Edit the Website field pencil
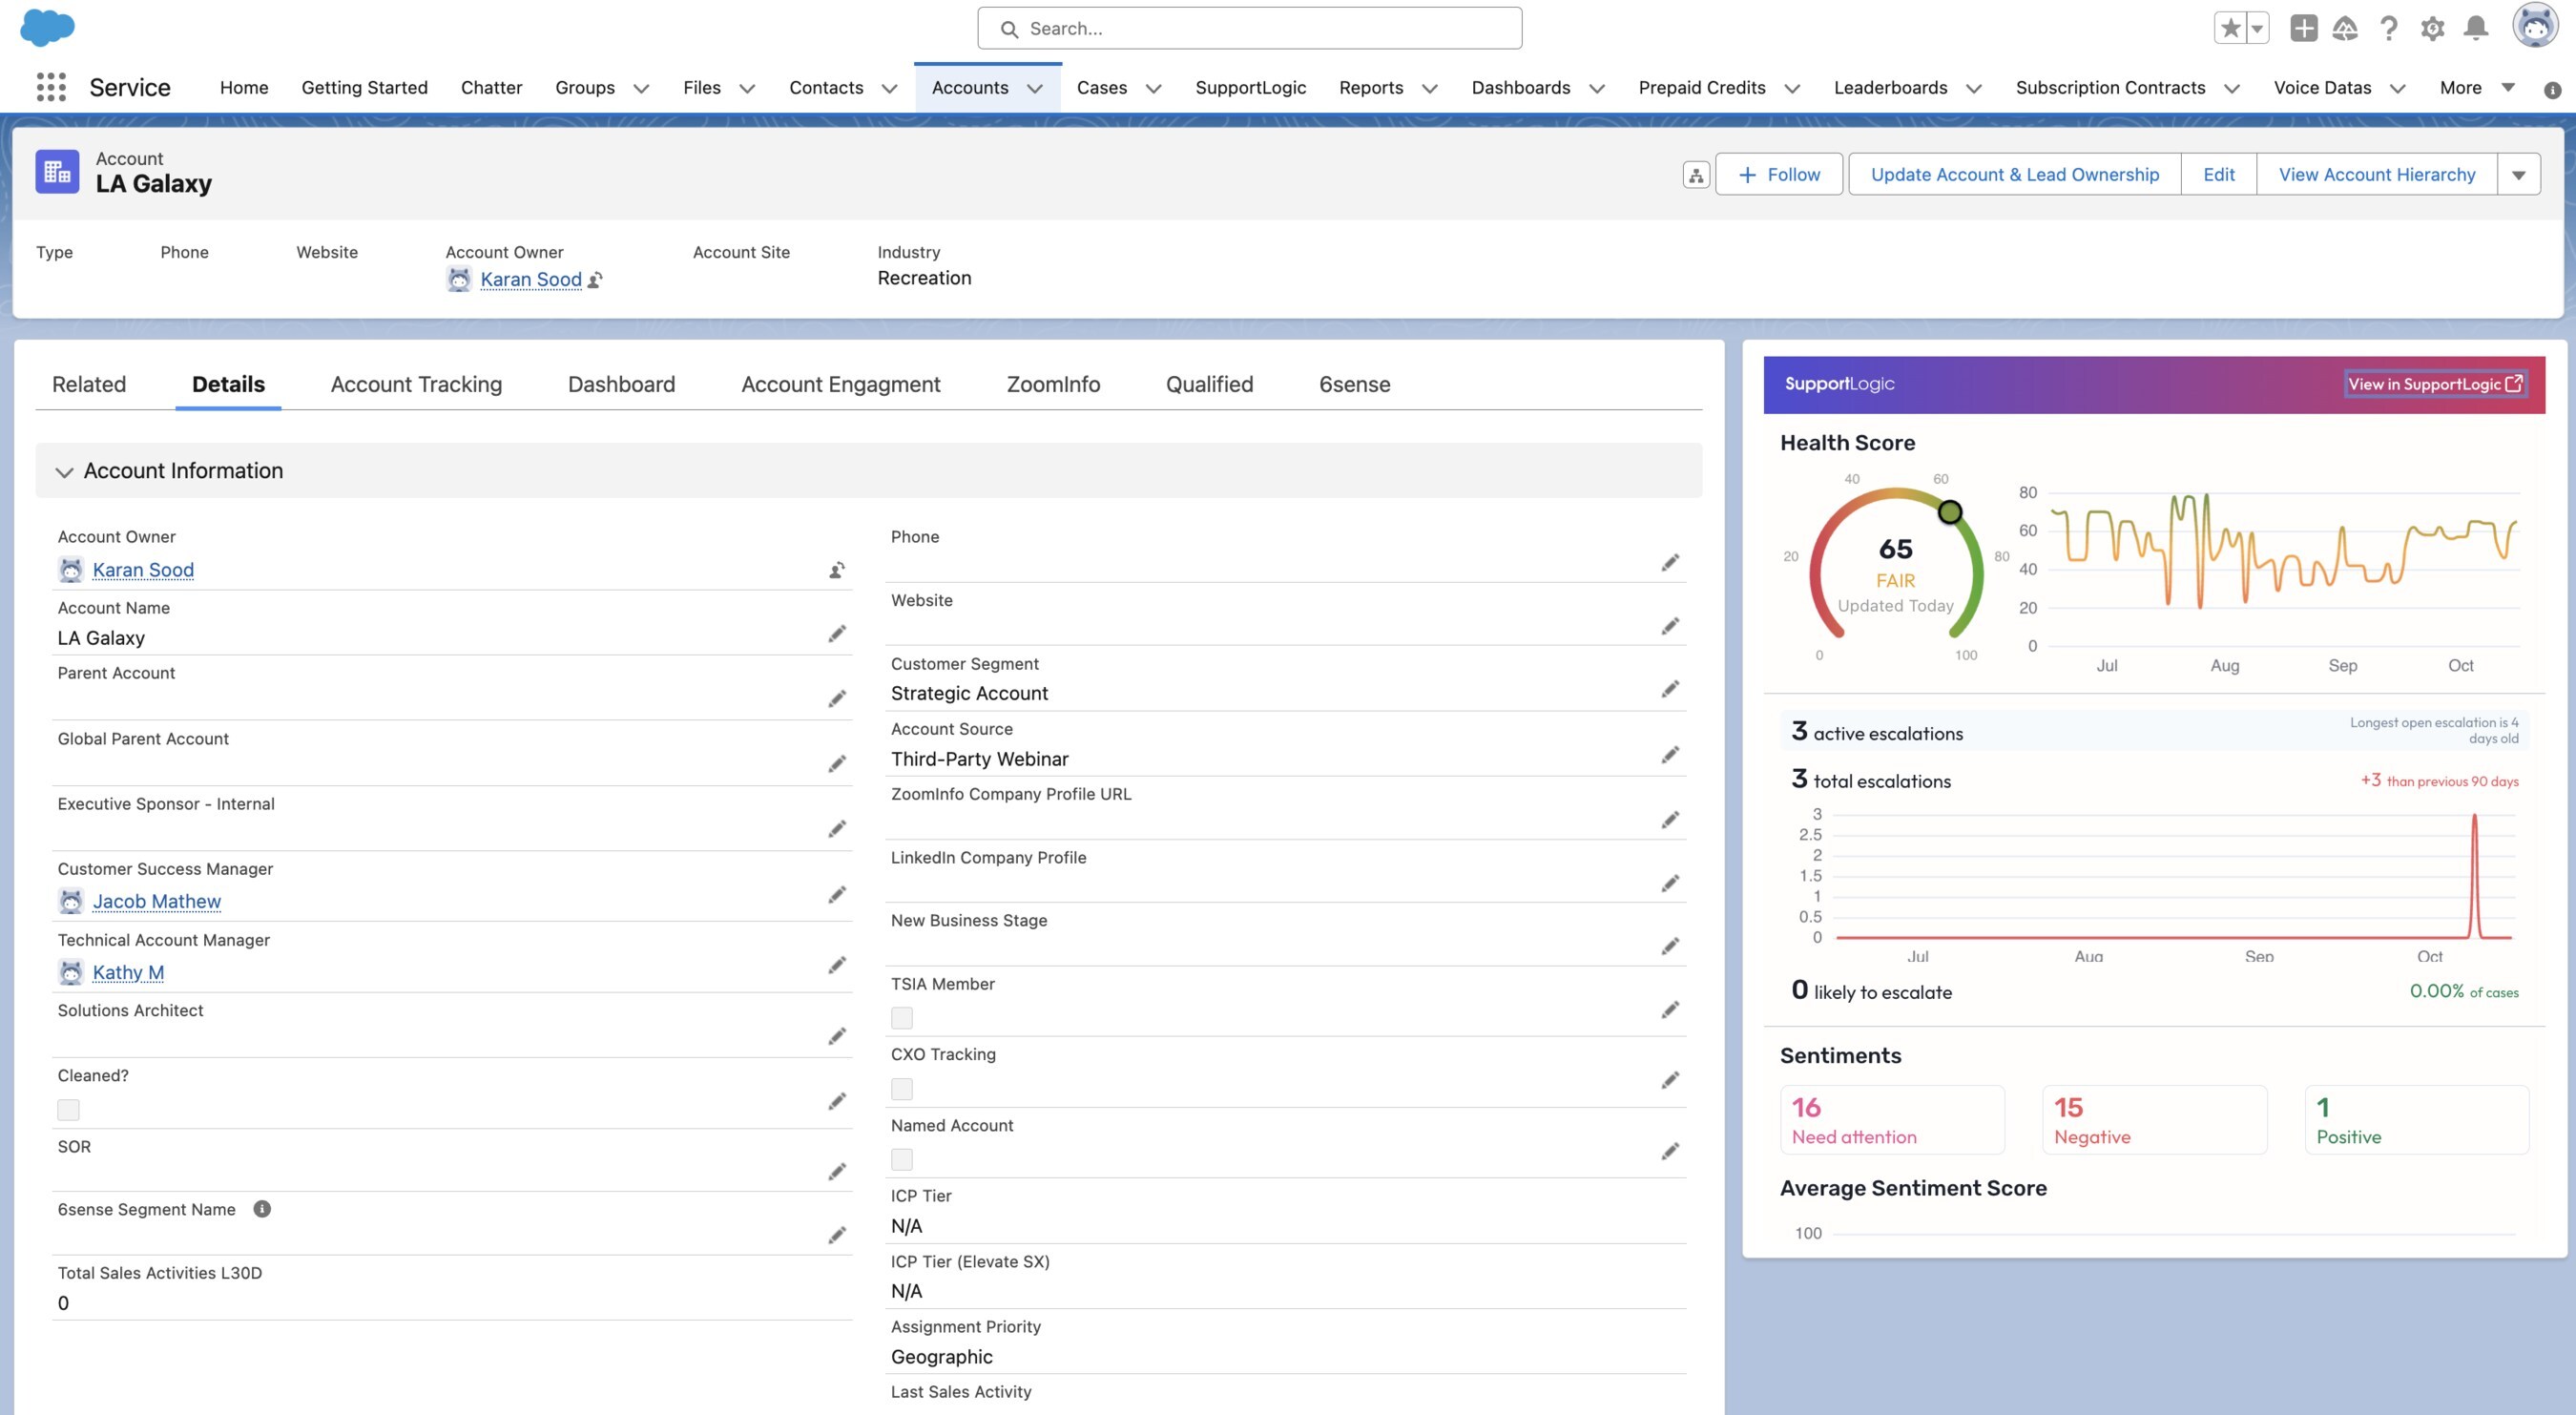This screenshot has width=2576, height=1415. coord(1670,626)
